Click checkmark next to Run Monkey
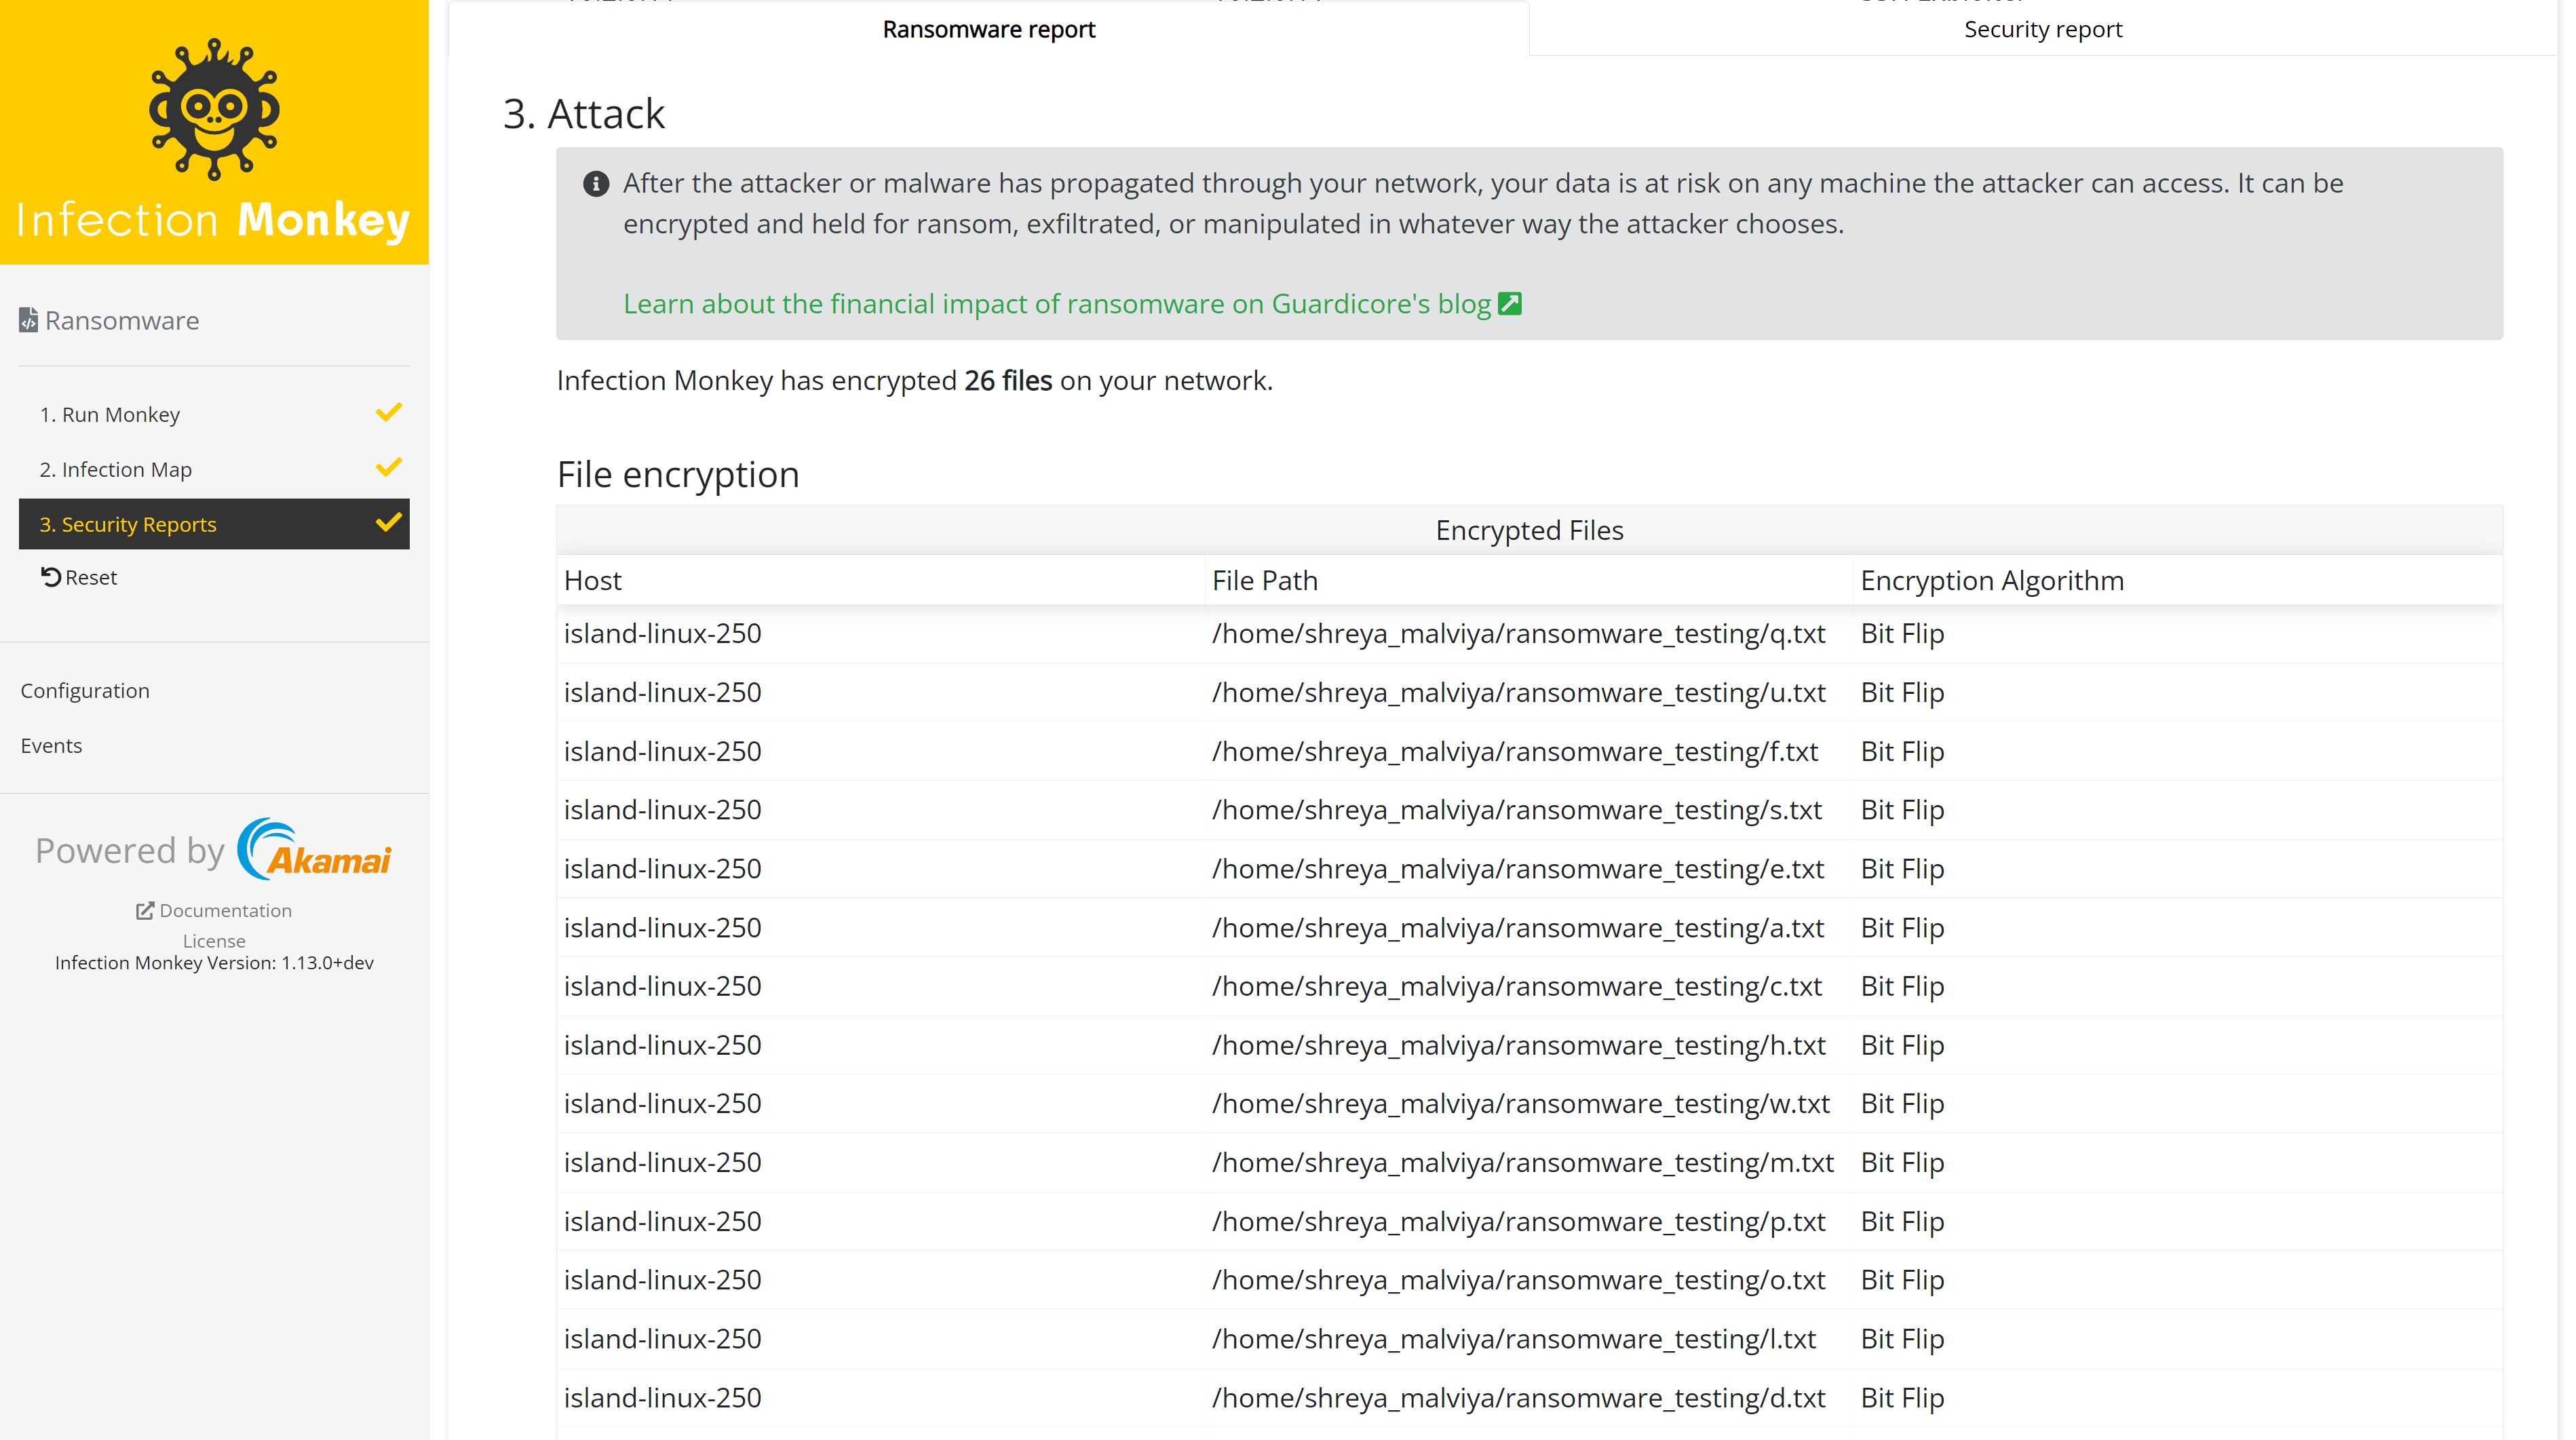The image size is (2576, 1440). (388, 413)
